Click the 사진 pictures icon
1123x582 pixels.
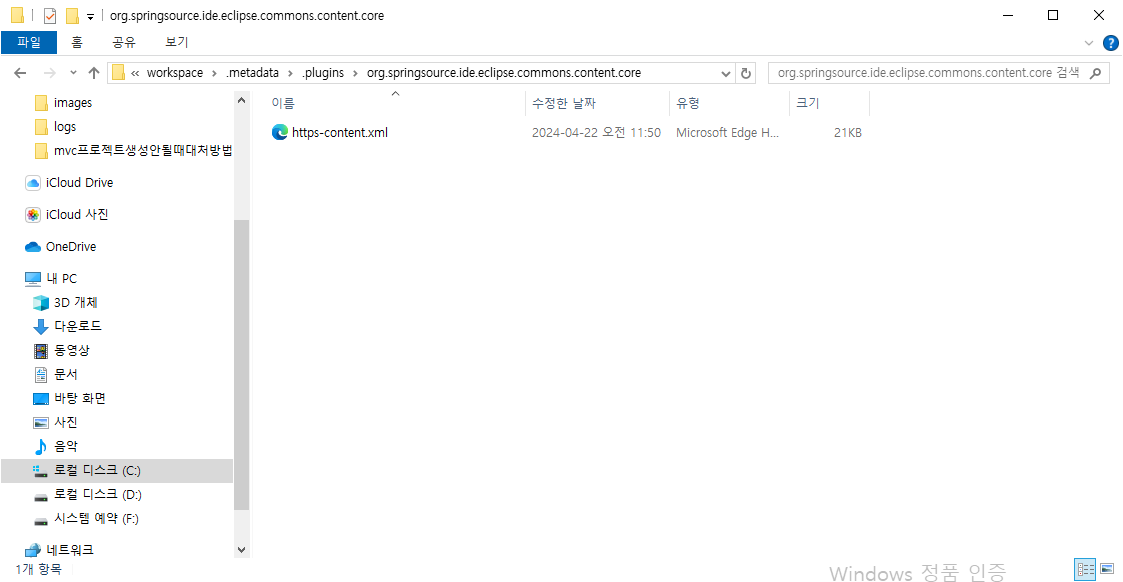[x=41, y=422]
